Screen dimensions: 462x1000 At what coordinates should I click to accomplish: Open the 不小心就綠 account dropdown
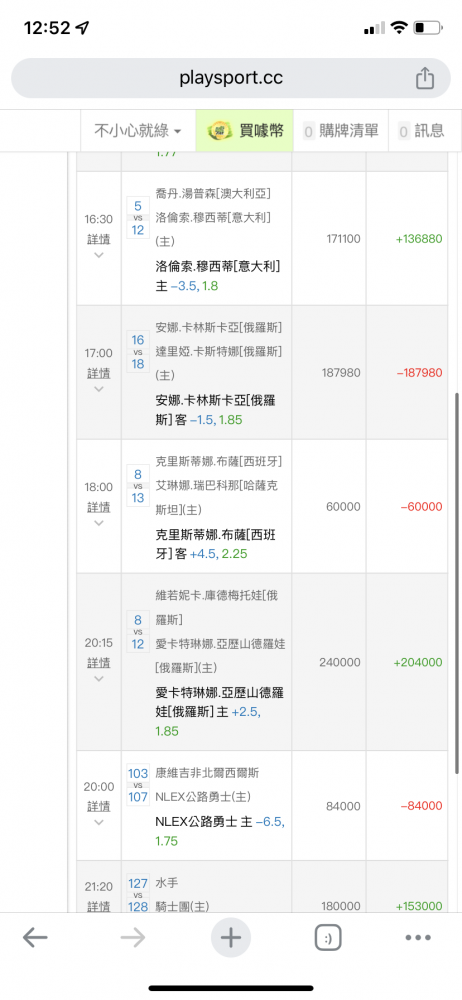coord(138,131)
